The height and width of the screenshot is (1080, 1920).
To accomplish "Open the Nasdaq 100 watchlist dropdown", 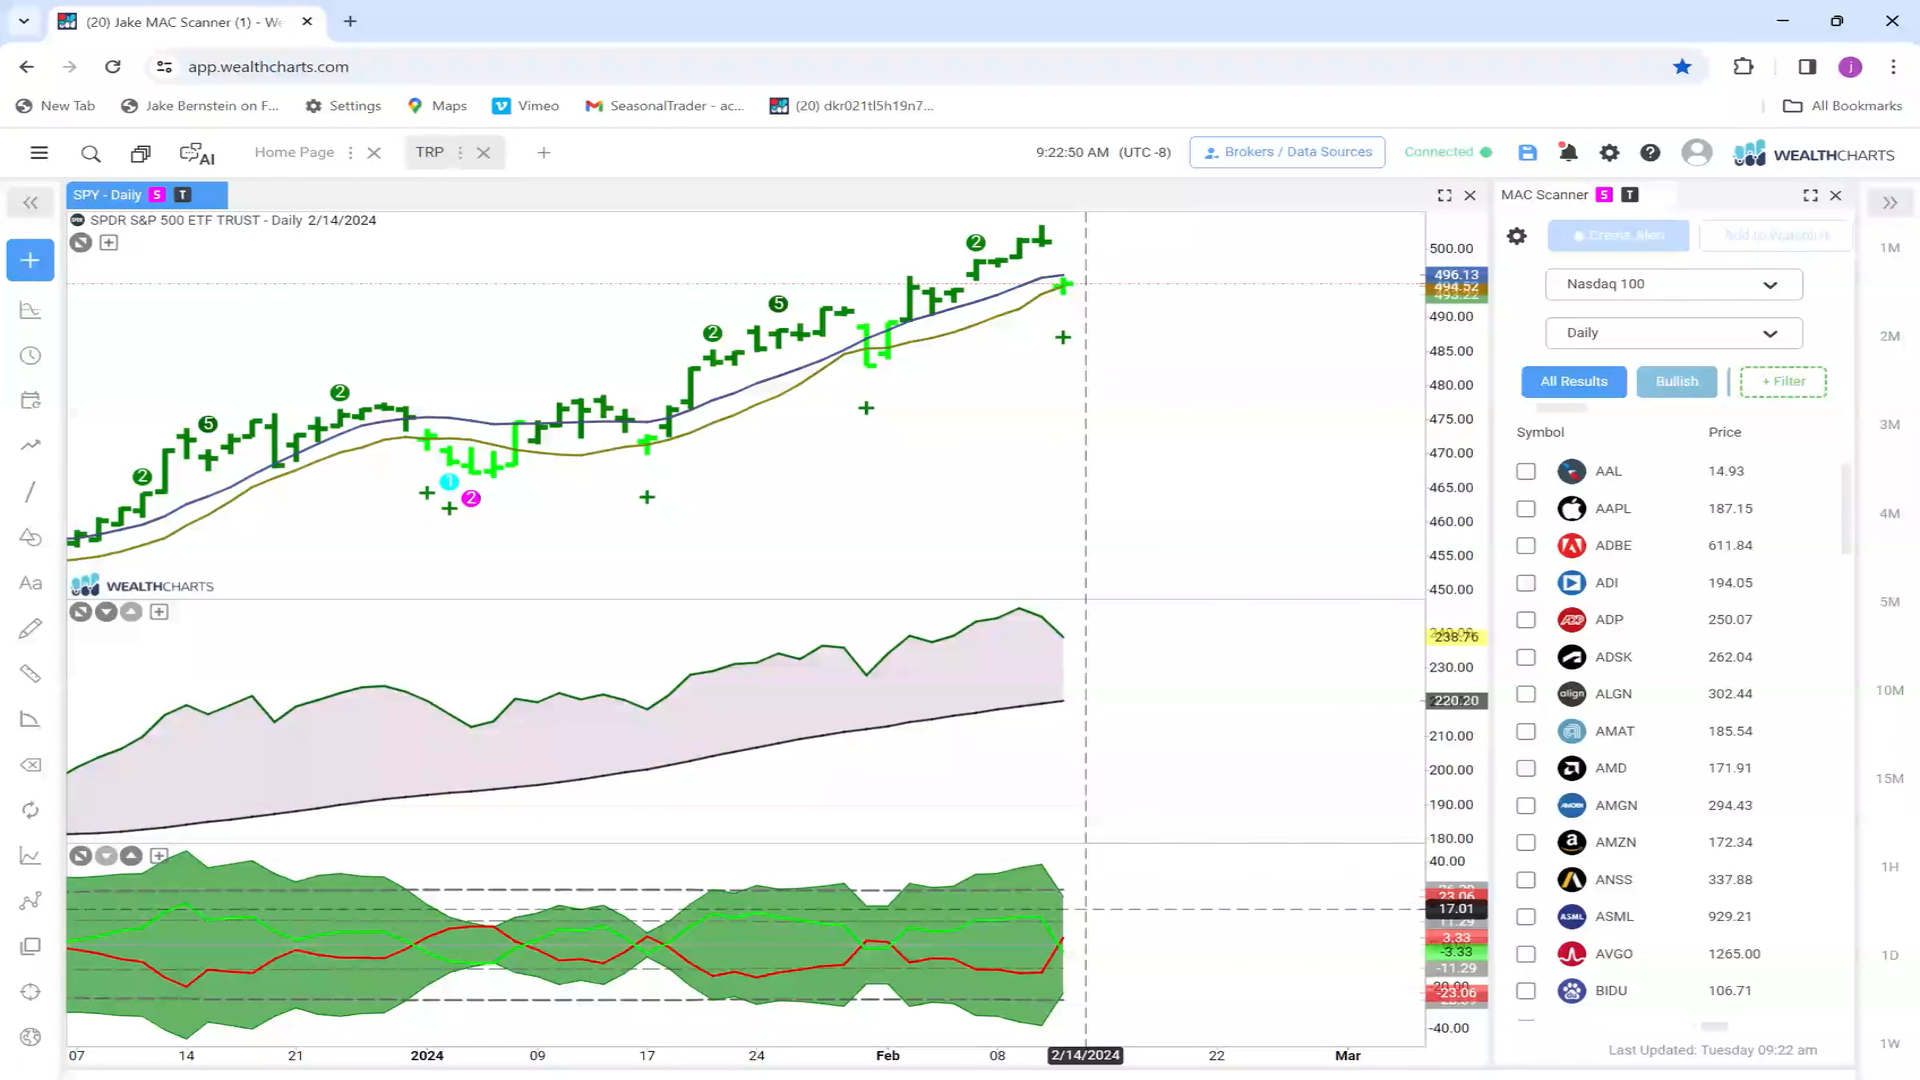I will click(1673, 284).
